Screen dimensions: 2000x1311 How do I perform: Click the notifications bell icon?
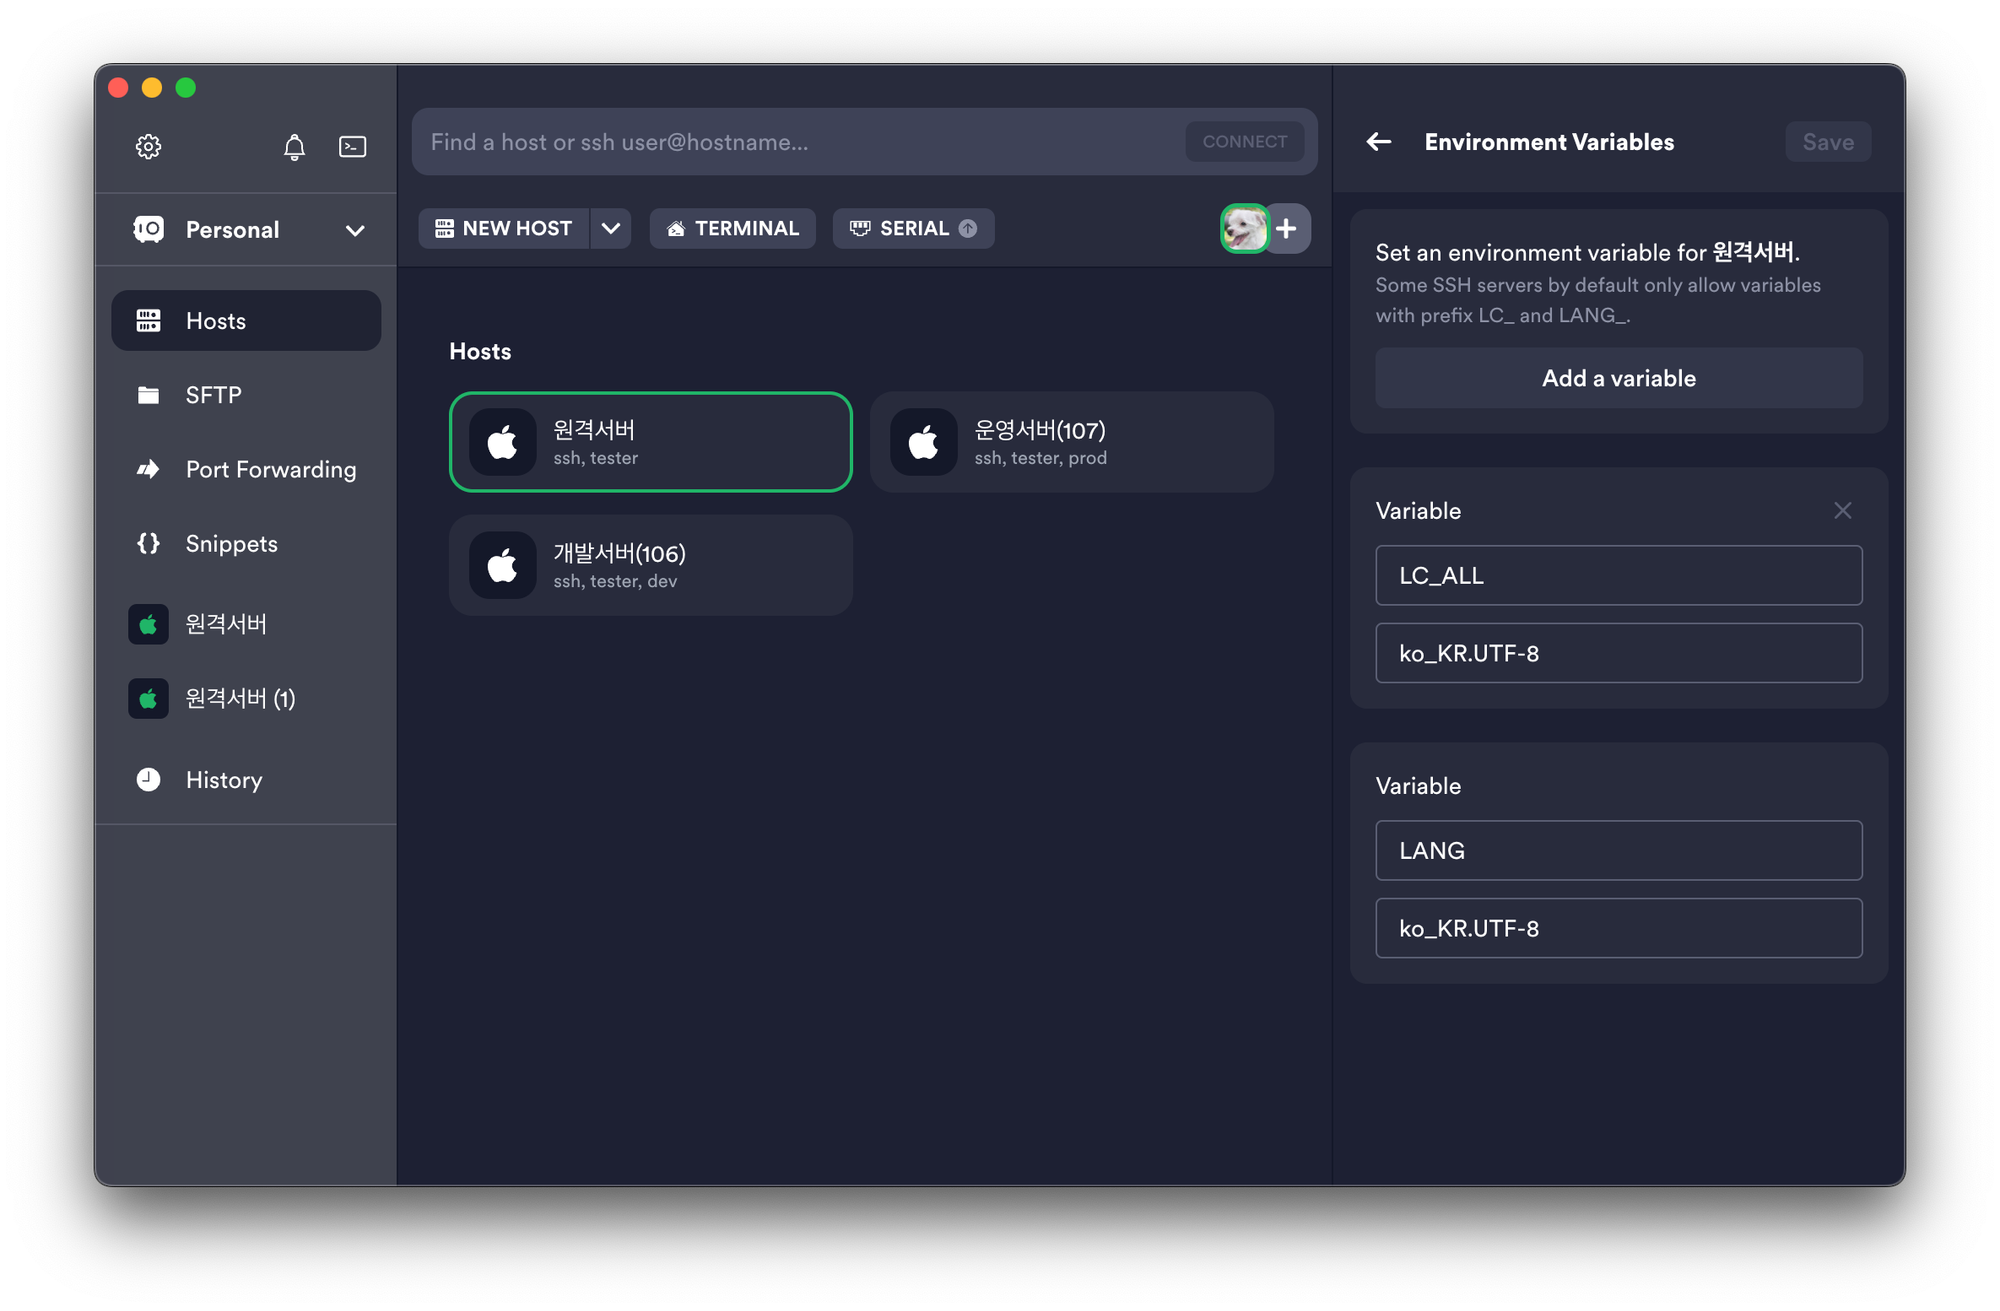294,147
